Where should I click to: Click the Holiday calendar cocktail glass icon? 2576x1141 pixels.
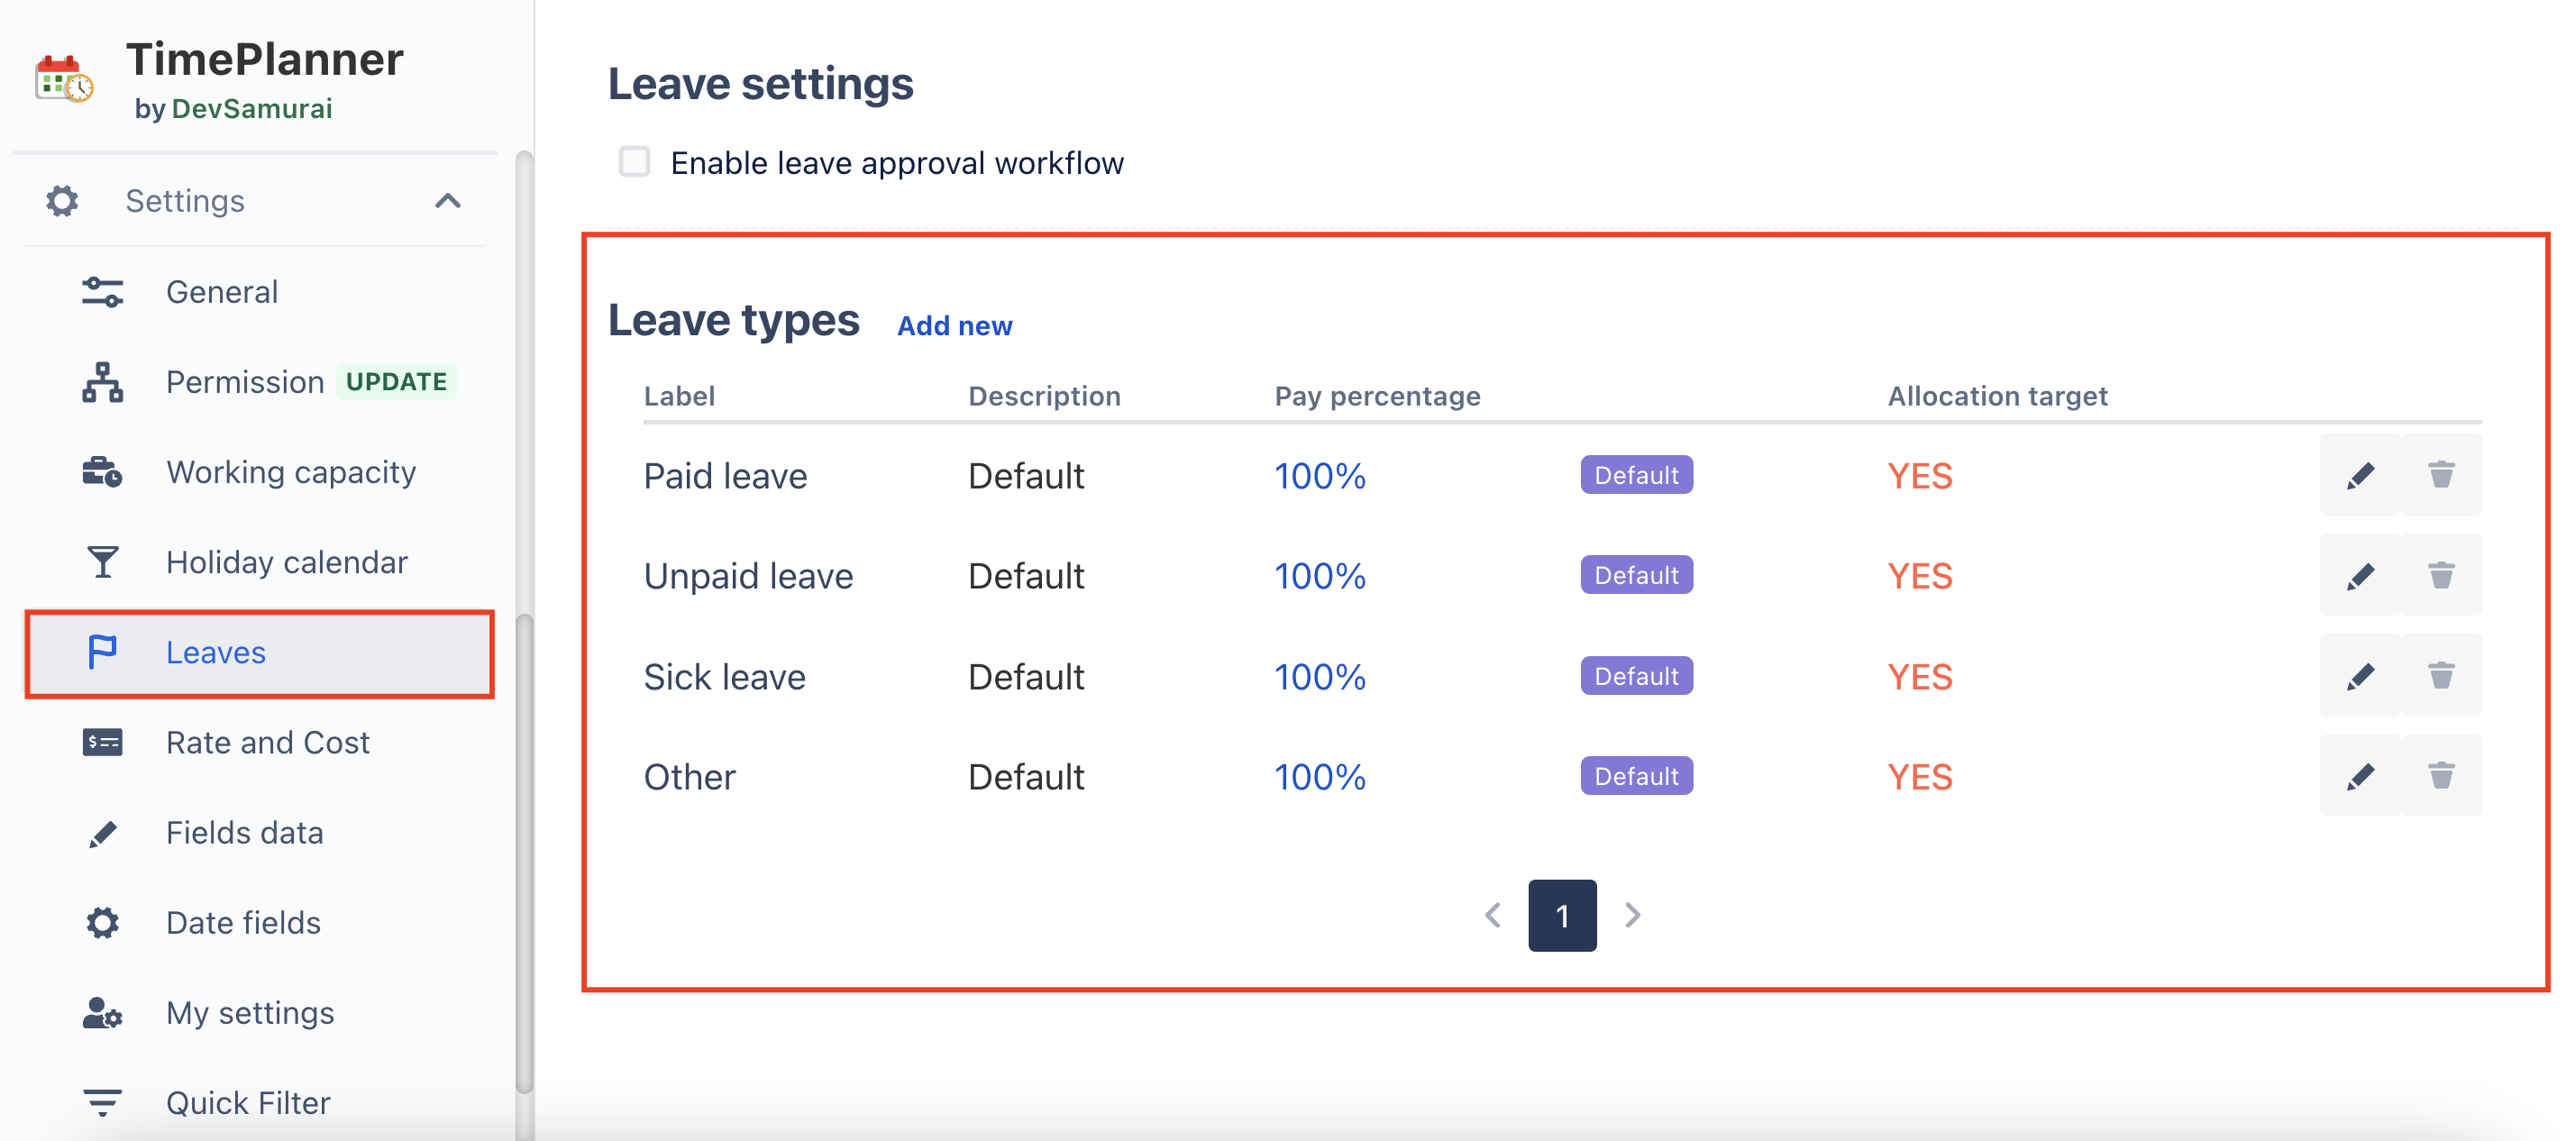102,562
